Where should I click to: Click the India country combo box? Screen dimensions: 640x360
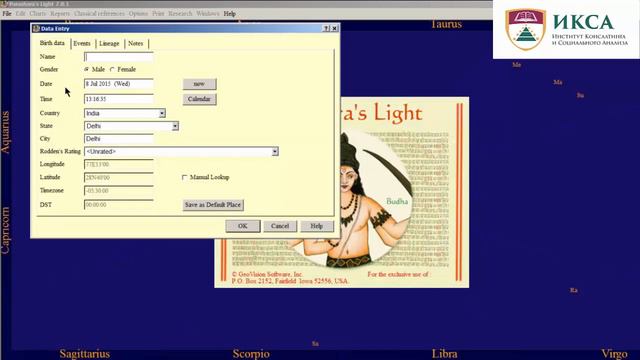tap(124, 113)
